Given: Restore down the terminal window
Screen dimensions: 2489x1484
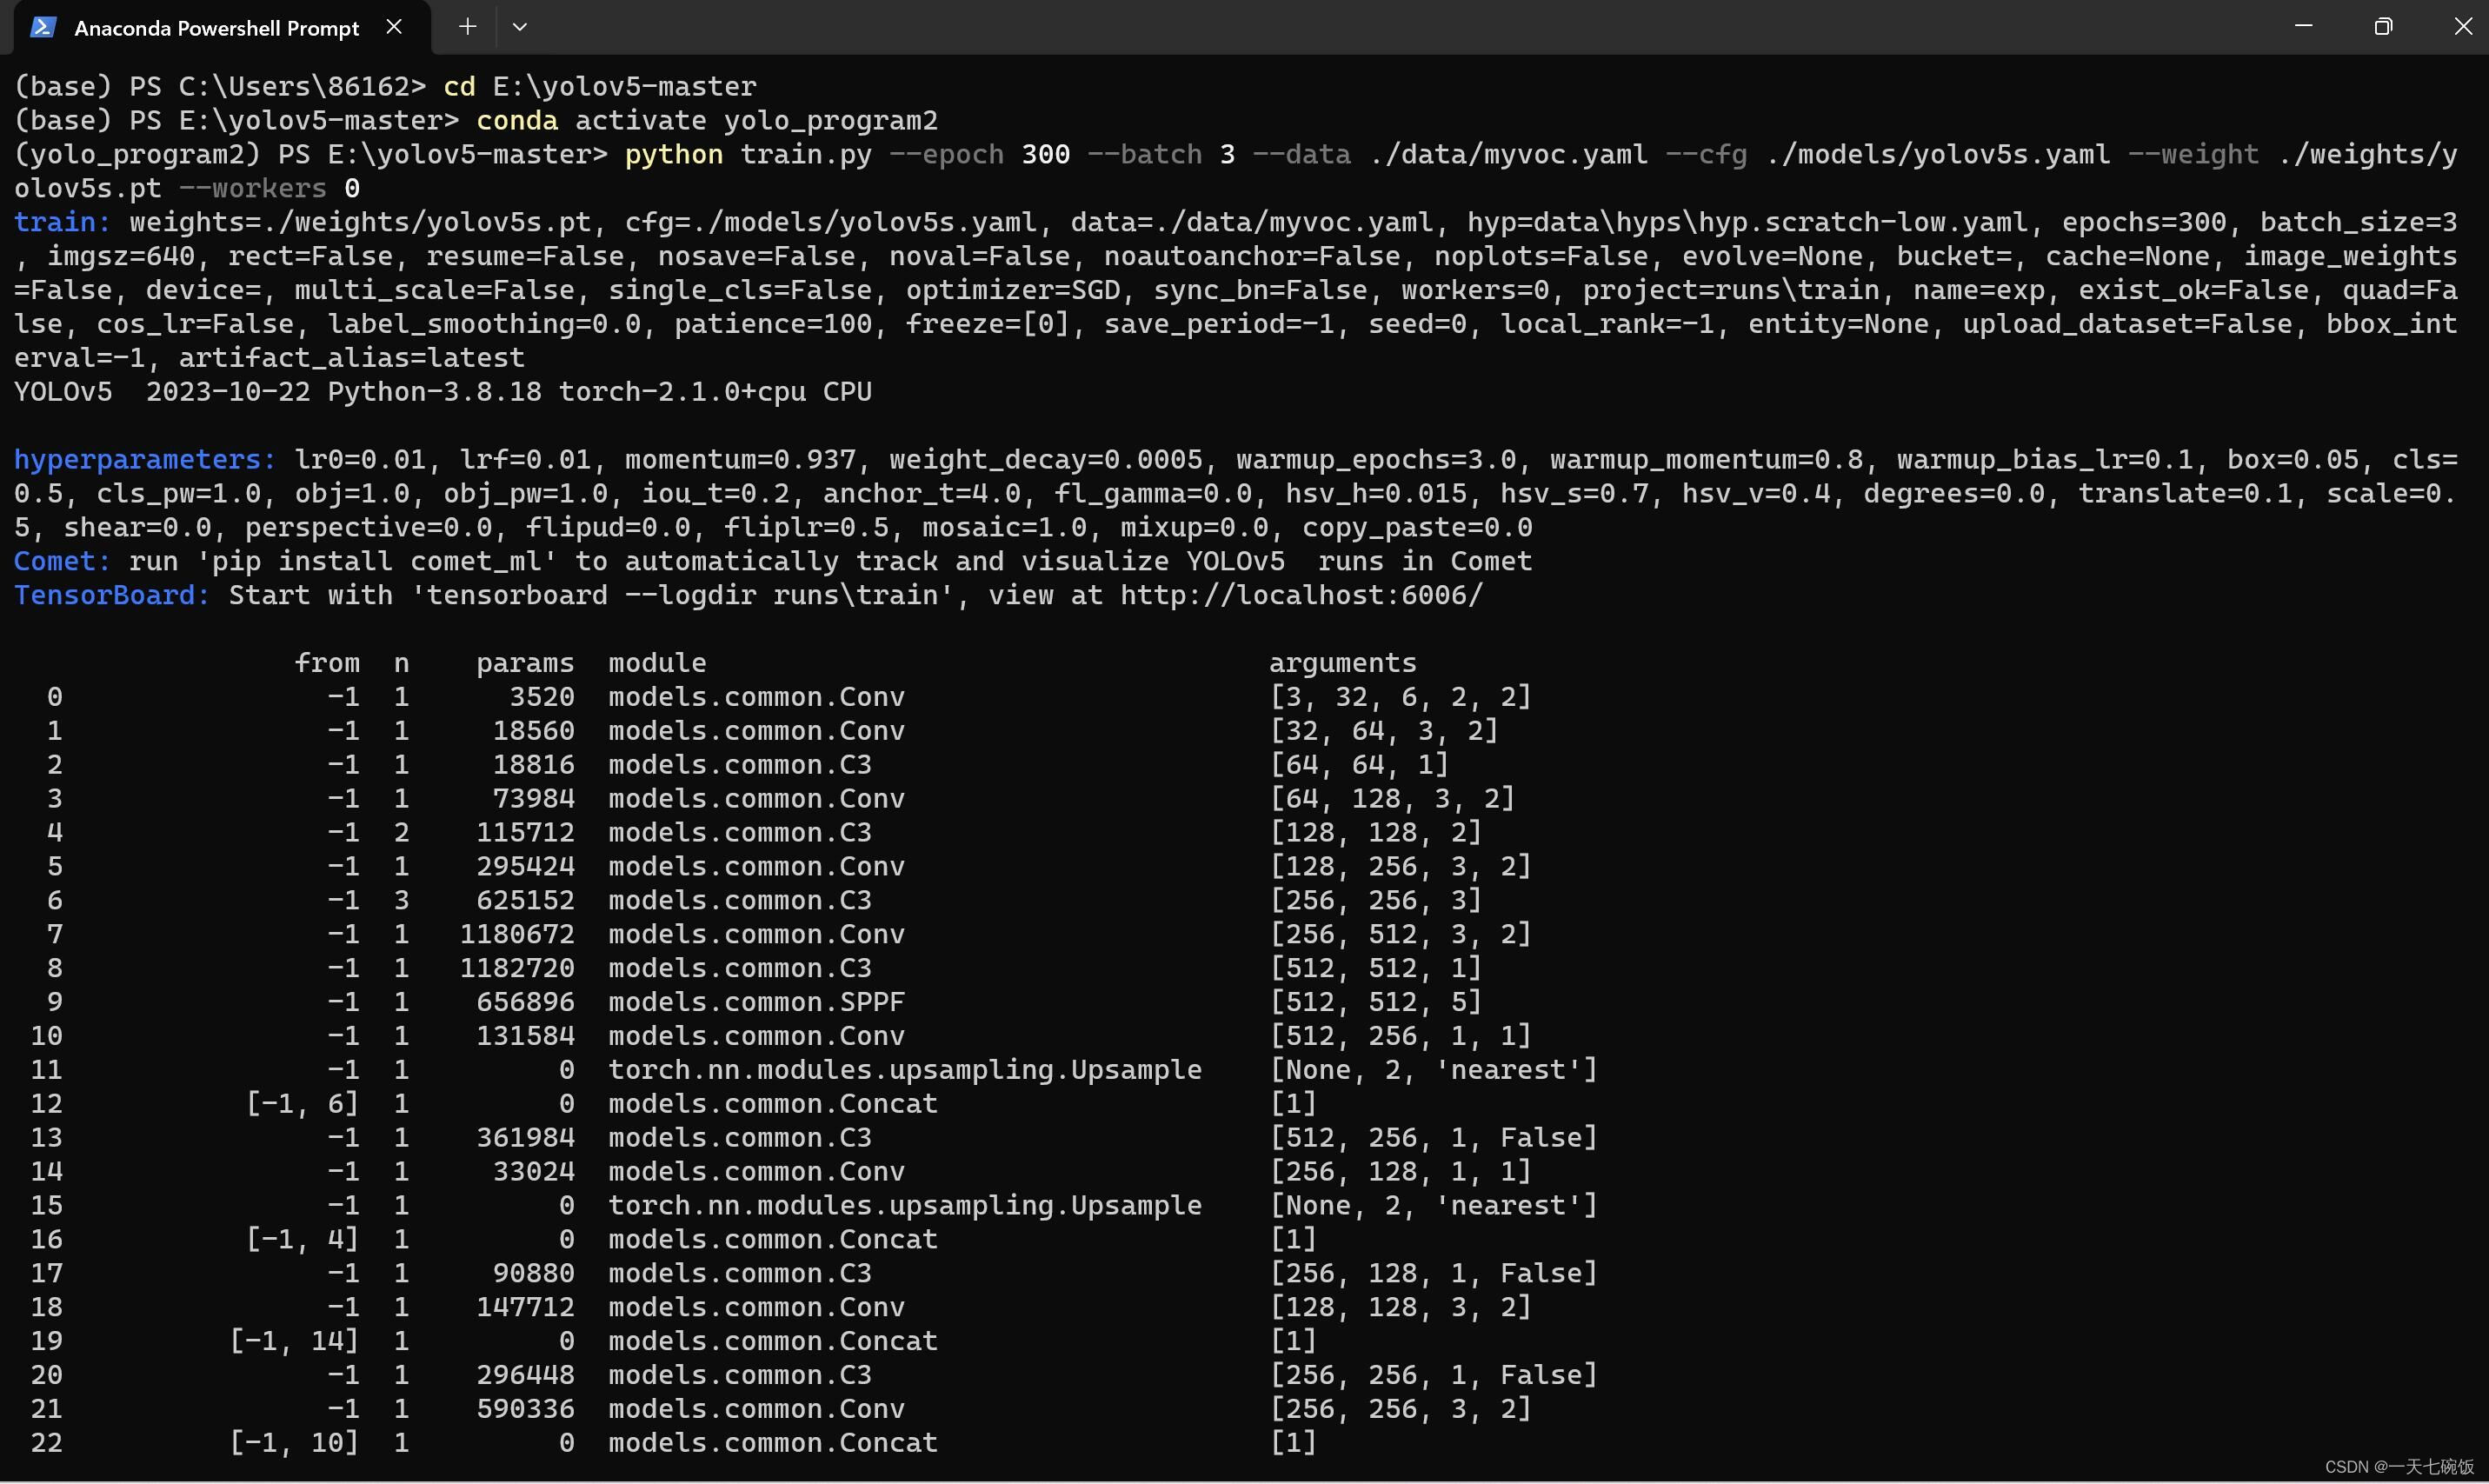Looking at the screenshot, I should 2383,26.
